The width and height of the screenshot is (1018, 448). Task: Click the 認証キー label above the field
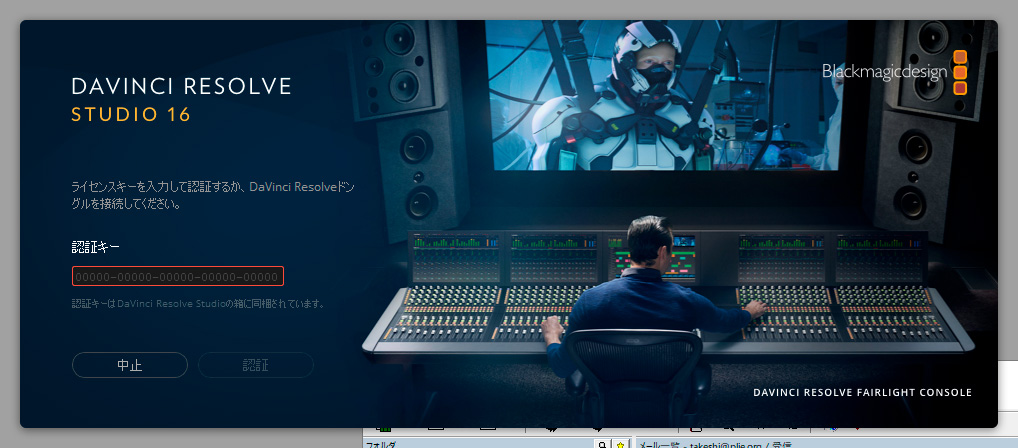pyautogui.click(x=95, y=247)
